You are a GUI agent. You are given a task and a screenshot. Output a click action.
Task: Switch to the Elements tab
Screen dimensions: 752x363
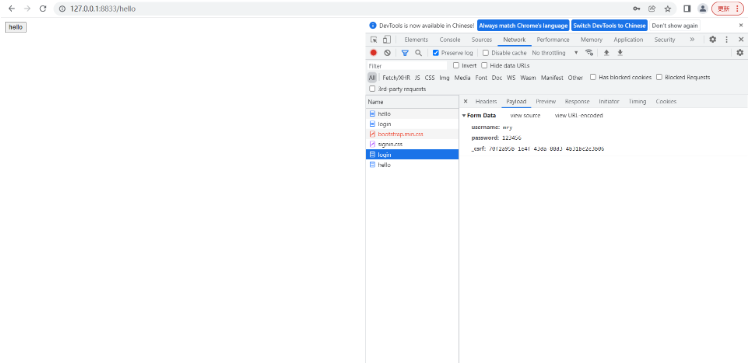[416, 40]
